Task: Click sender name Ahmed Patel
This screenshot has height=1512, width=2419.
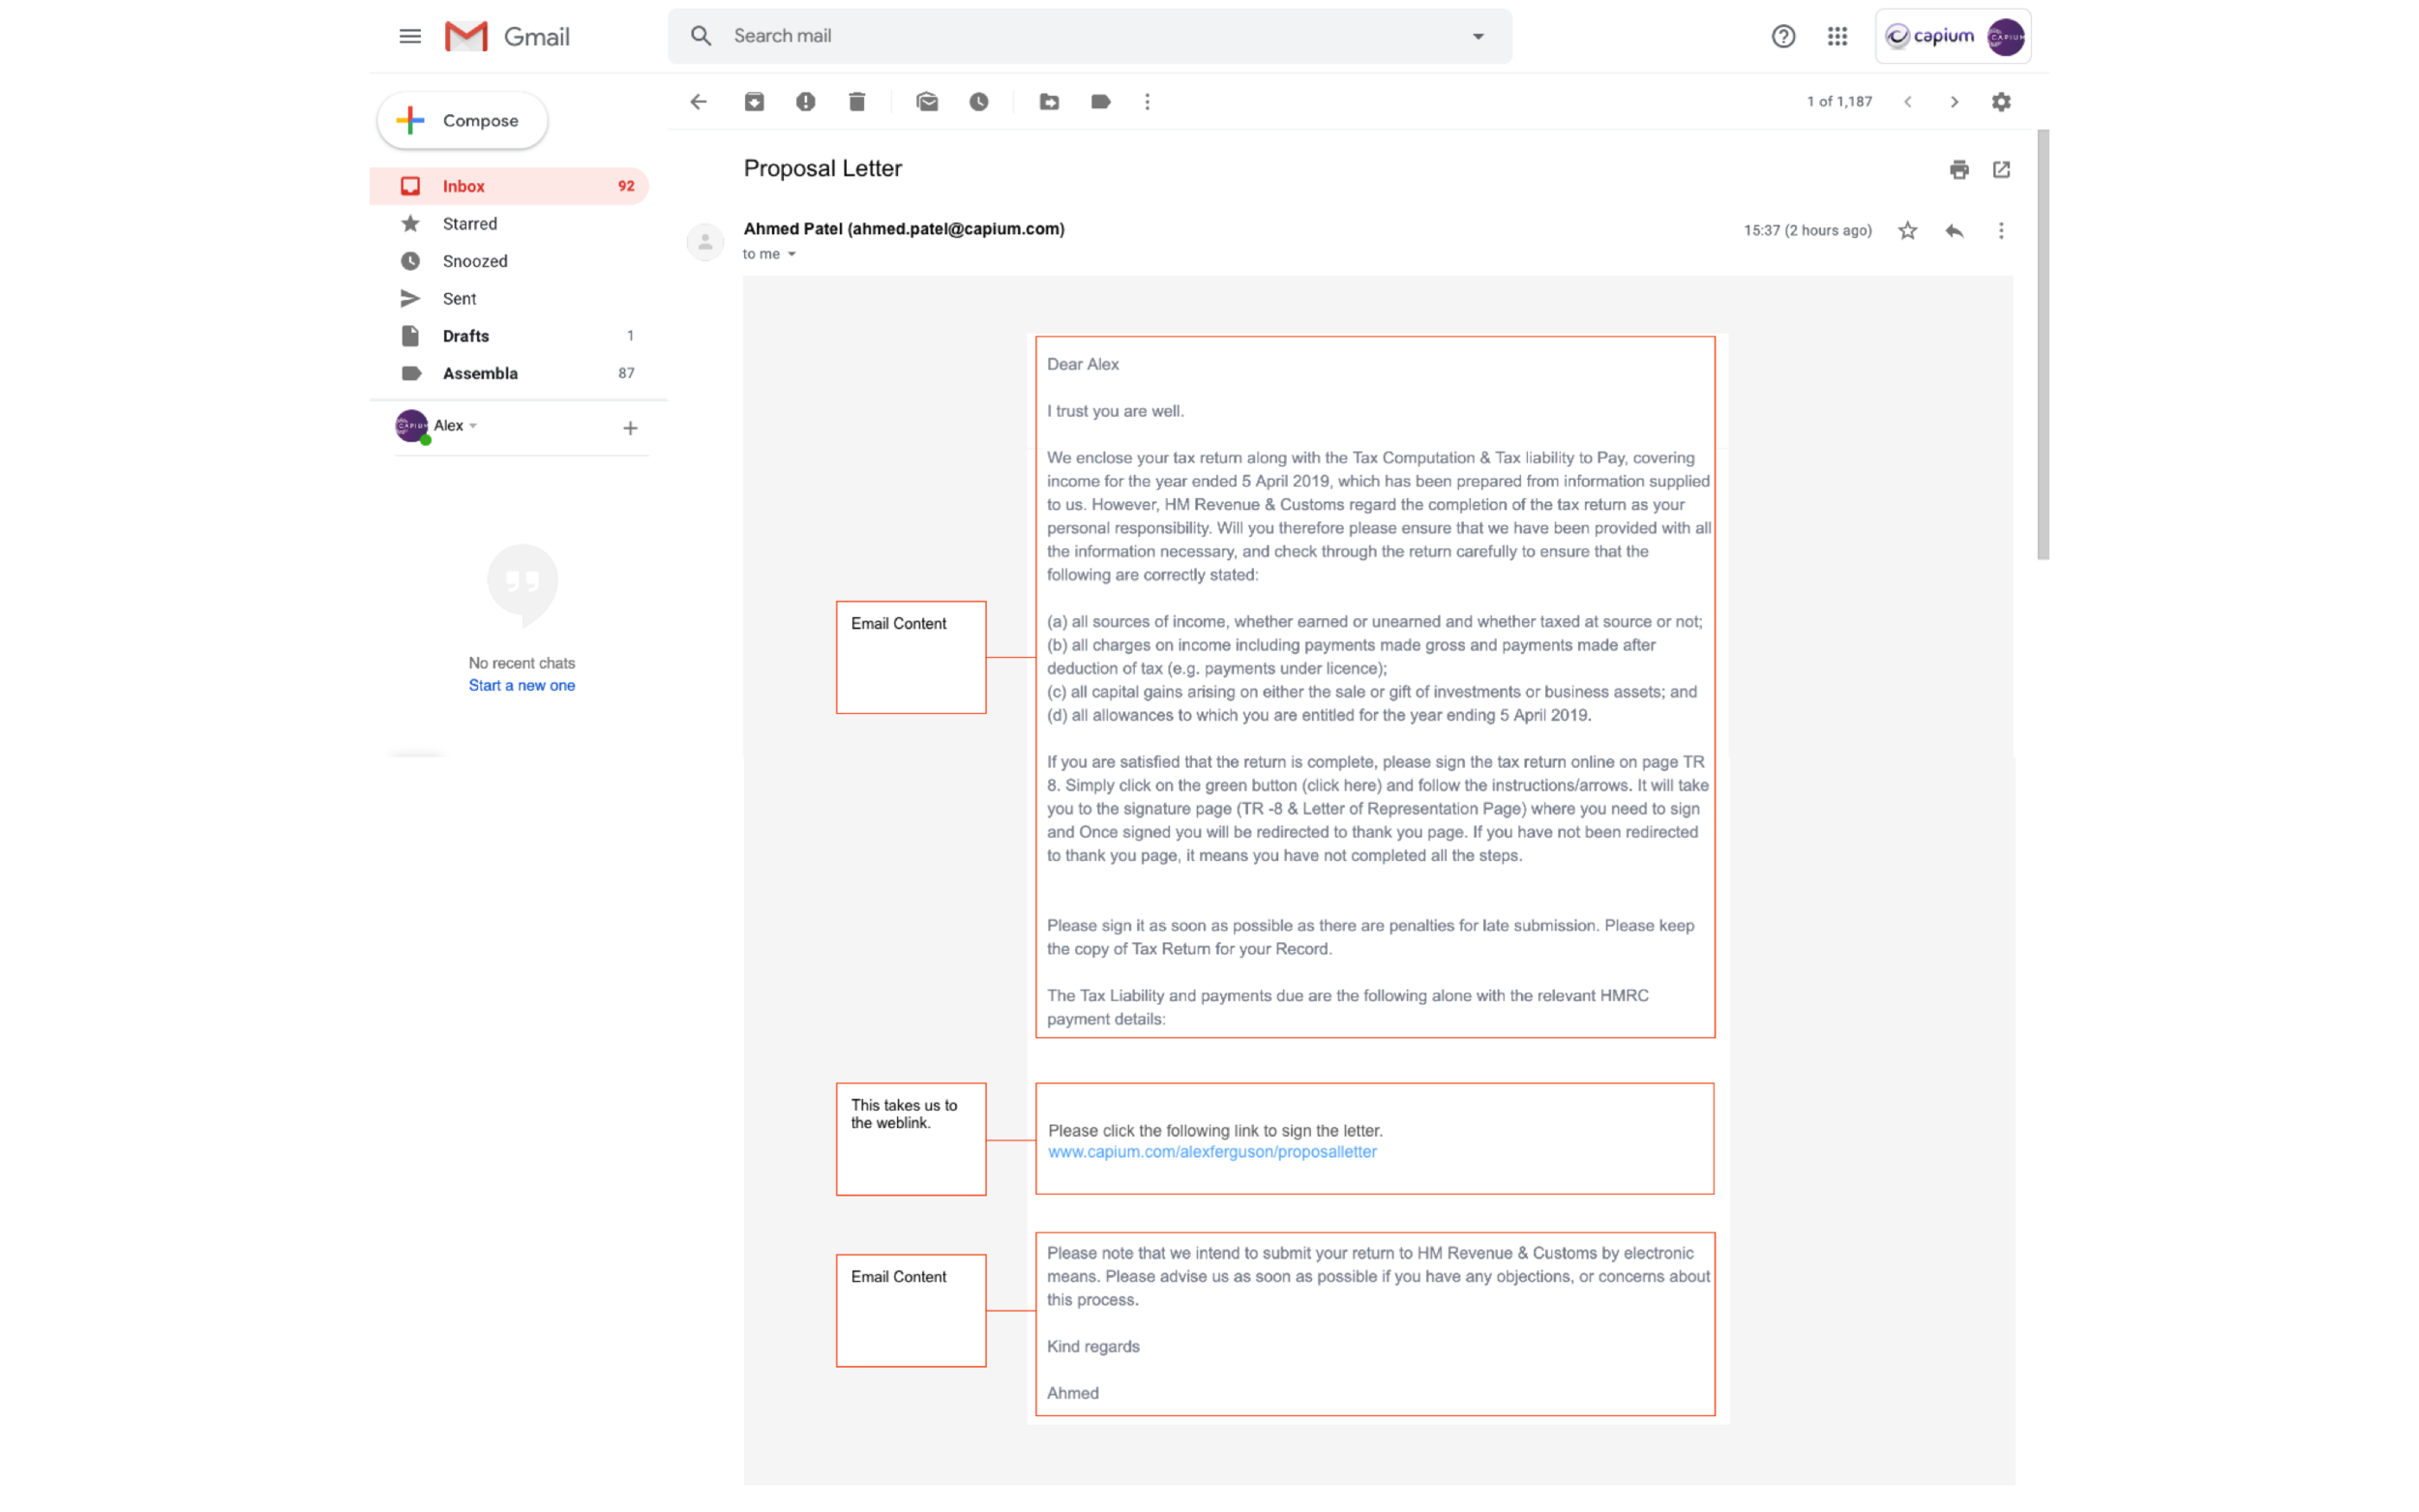Action: (792, 229)
